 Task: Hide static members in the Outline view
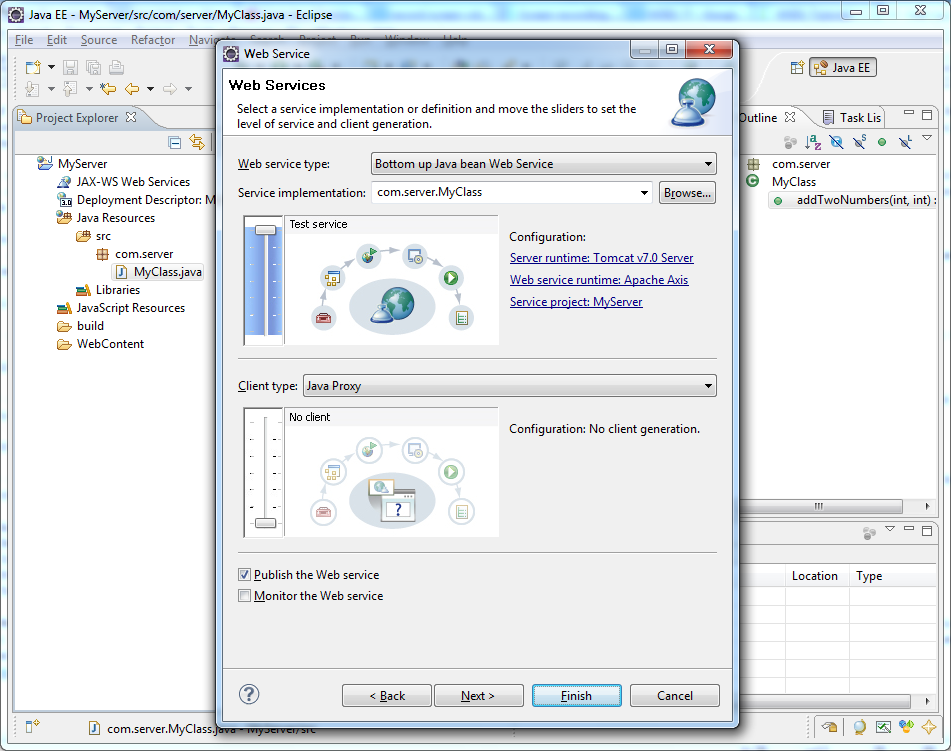[x=859, y=142]
